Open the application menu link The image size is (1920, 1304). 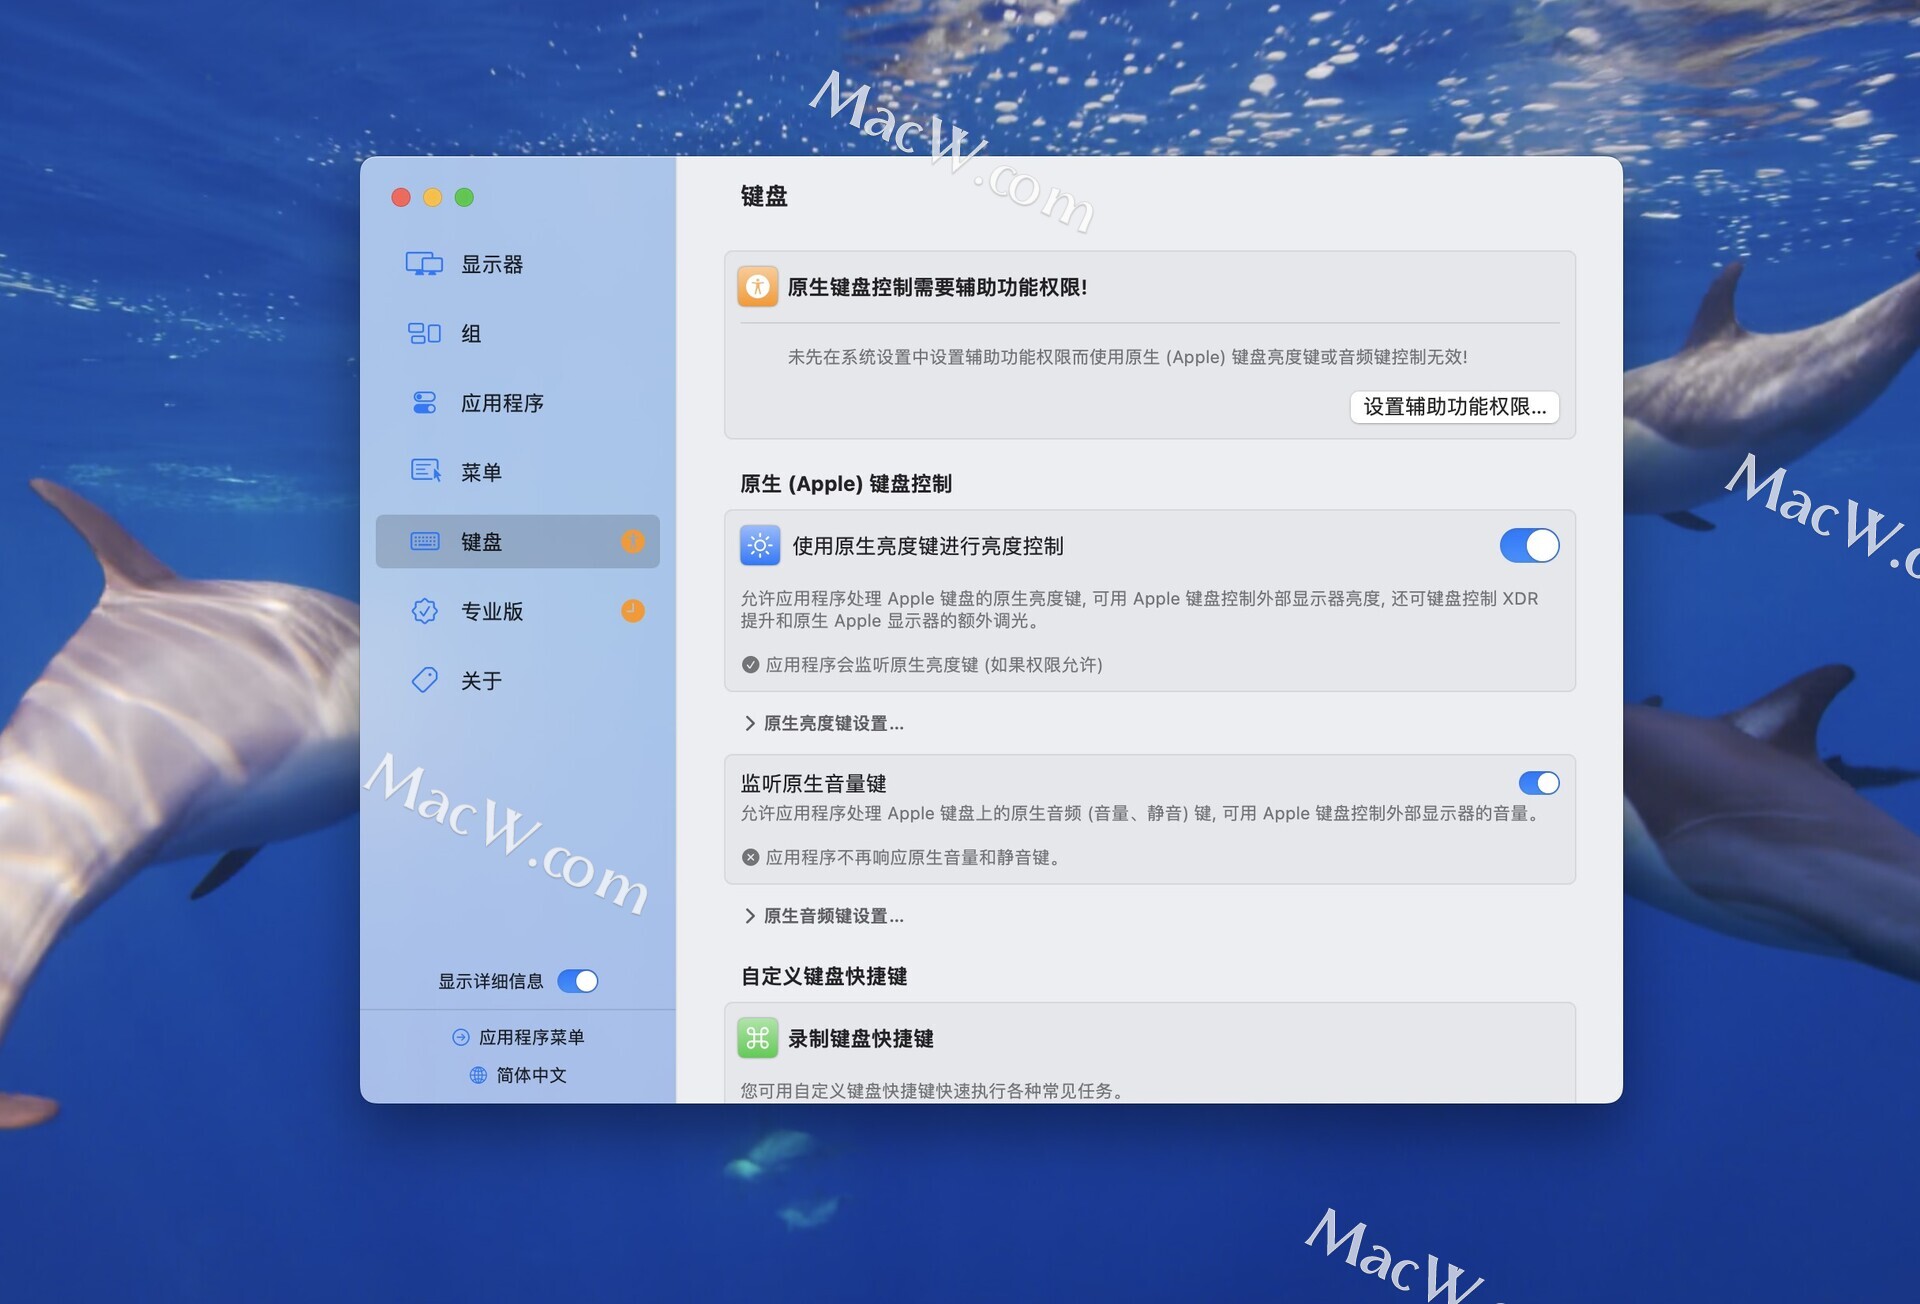(x=519, y=1037)
